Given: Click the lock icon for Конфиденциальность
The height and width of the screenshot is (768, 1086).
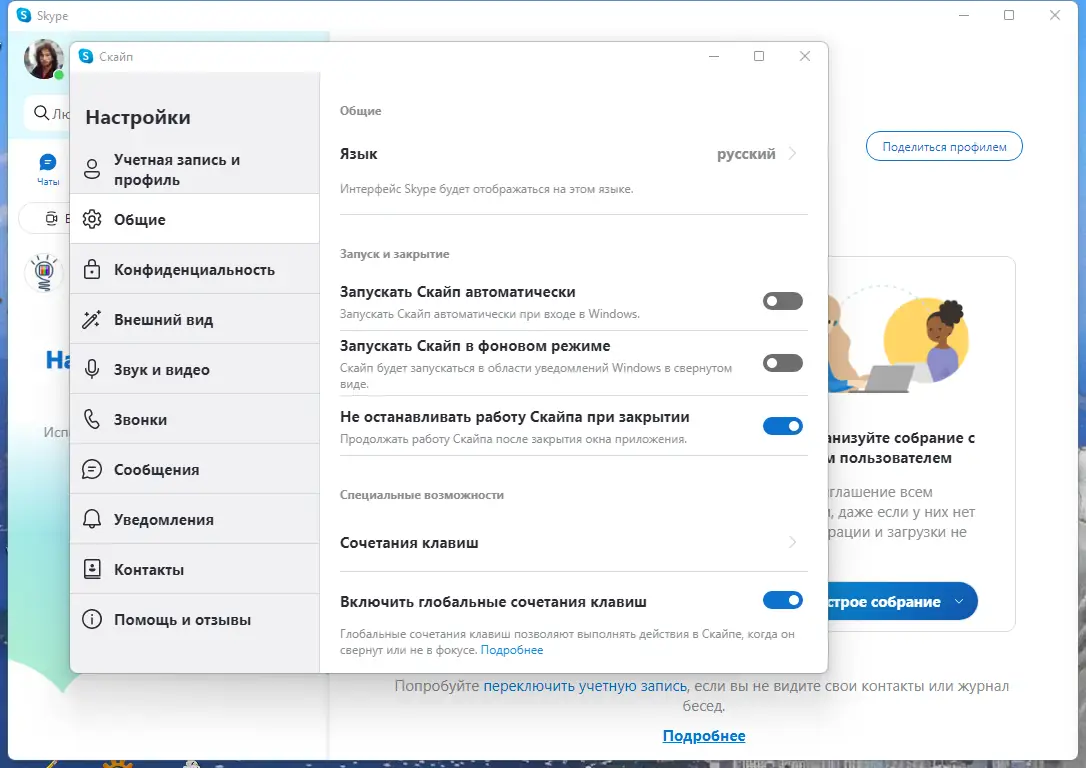Looking at the screenshot, I should pos(91,269).
